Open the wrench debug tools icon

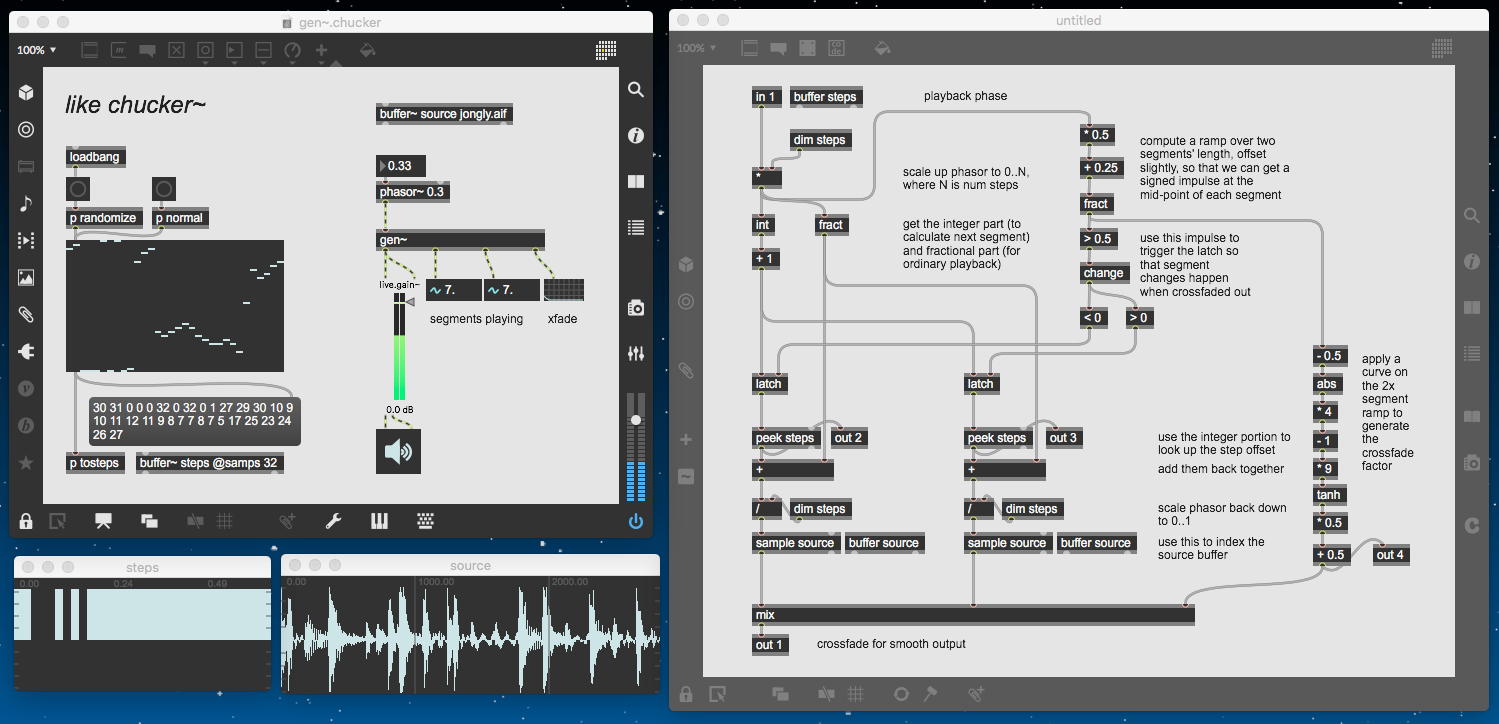tap(334, 521)
